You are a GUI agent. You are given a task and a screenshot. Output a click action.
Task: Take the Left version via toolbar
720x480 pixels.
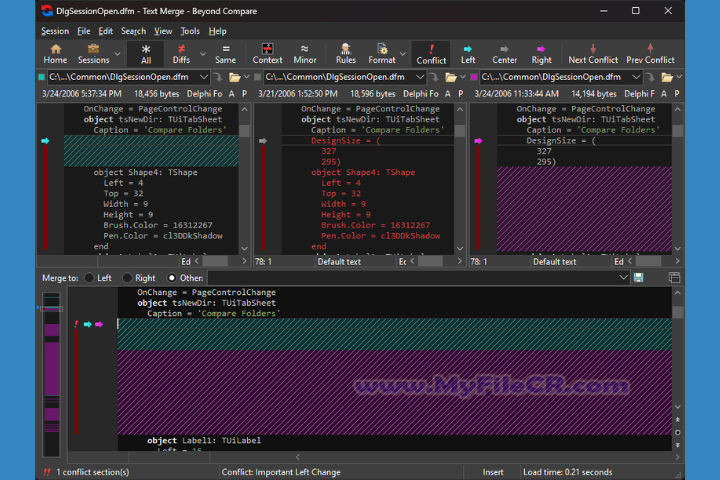pyautogui.click(x=468, y=54)
